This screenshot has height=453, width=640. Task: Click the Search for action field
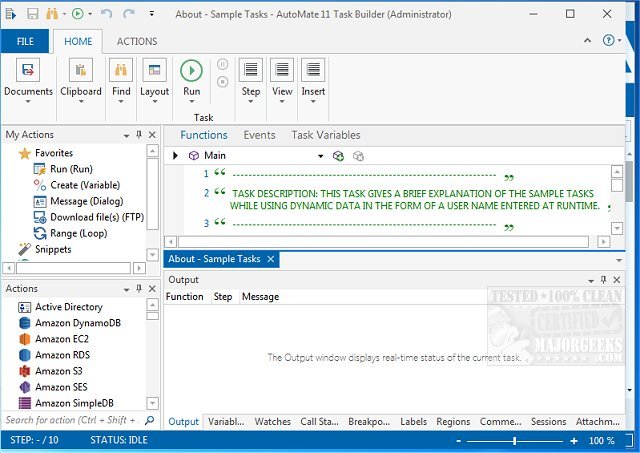coord(72,421)
